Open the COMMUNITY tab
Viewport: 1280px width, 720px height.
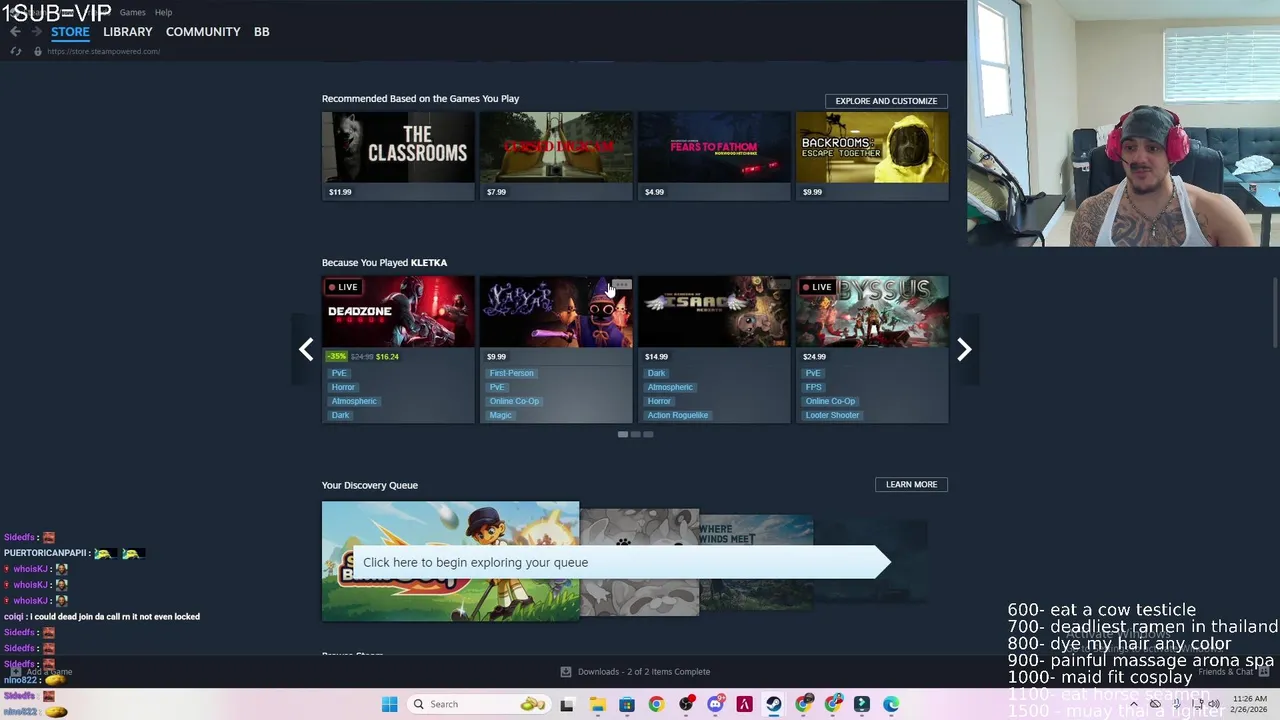pyautogui.click(x=203, y=32)
